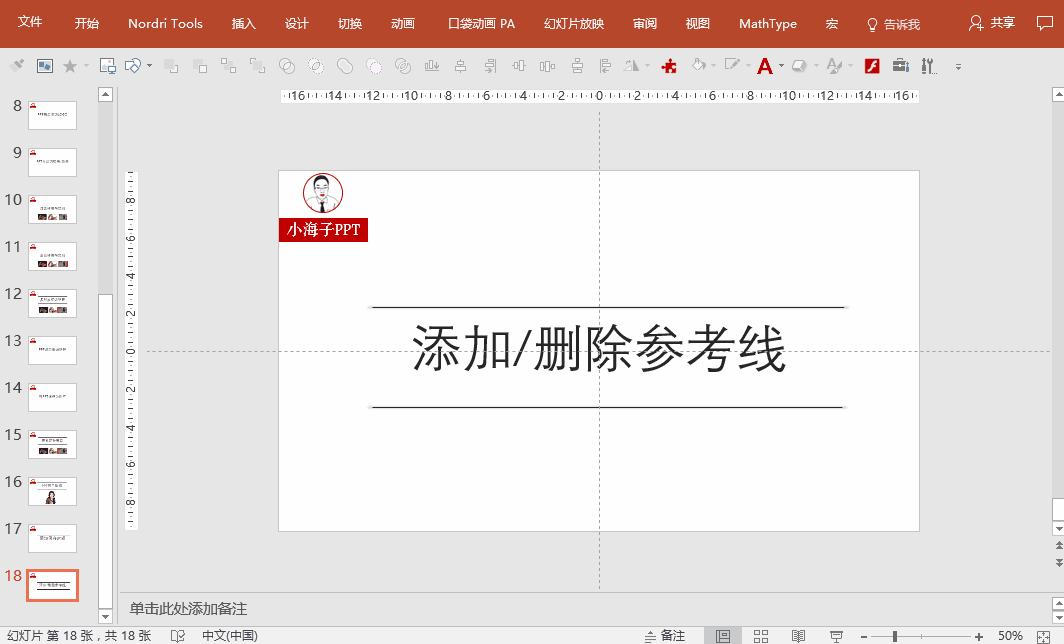Expand the quick access toolbar customize arrow
Screen dimensions: 1064x644
click(958, 67)
